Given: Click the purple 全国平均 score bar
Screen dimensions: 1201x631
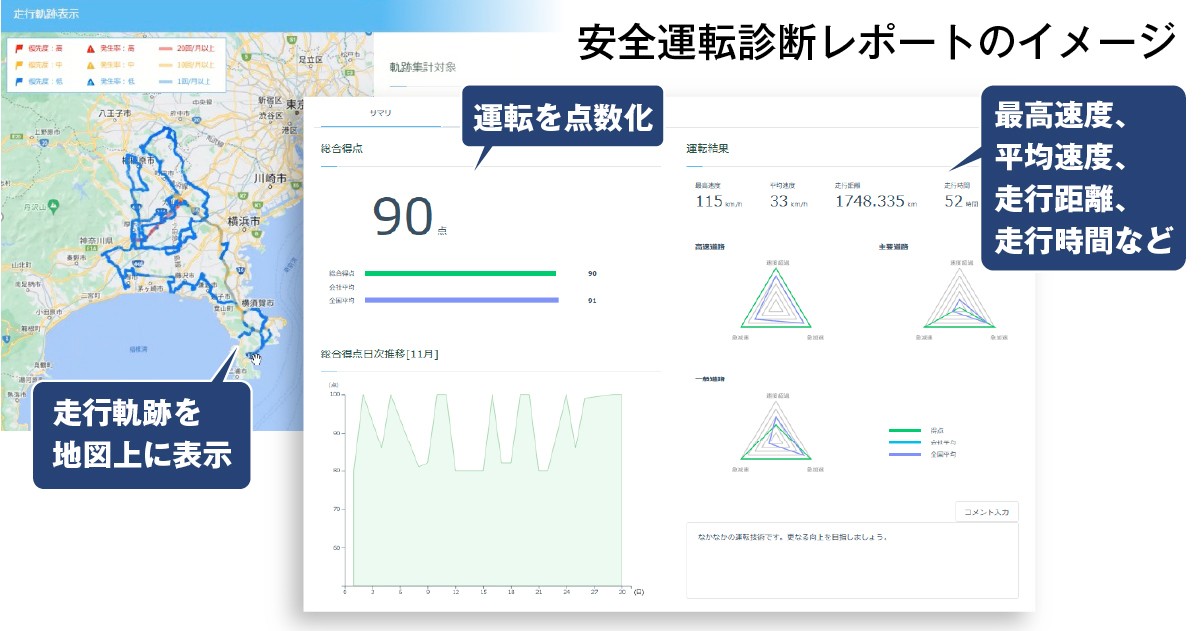Looking at the screenshot, I should [460, 299].
